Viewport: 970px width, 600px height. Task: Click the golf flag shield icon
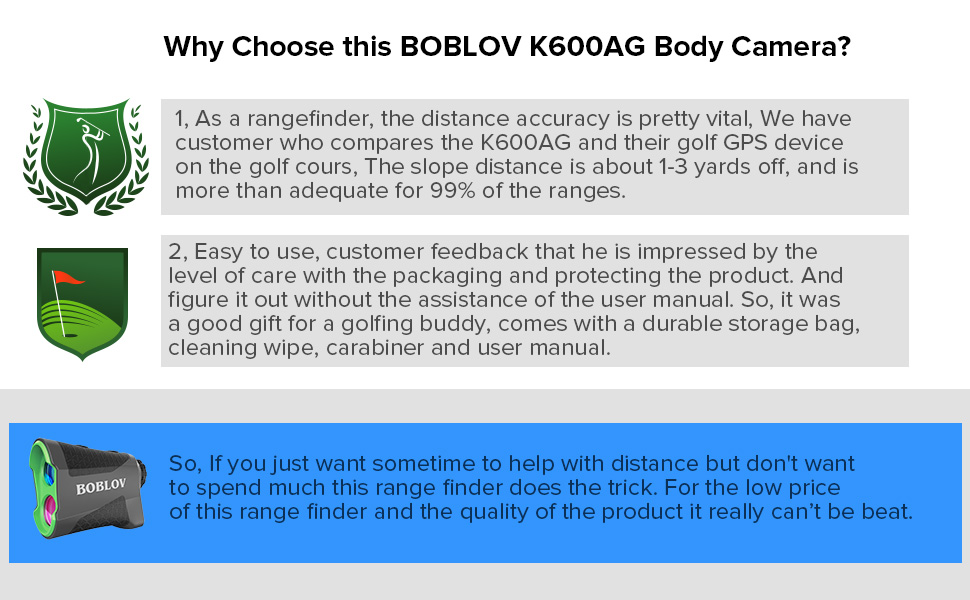click(82, 302)
